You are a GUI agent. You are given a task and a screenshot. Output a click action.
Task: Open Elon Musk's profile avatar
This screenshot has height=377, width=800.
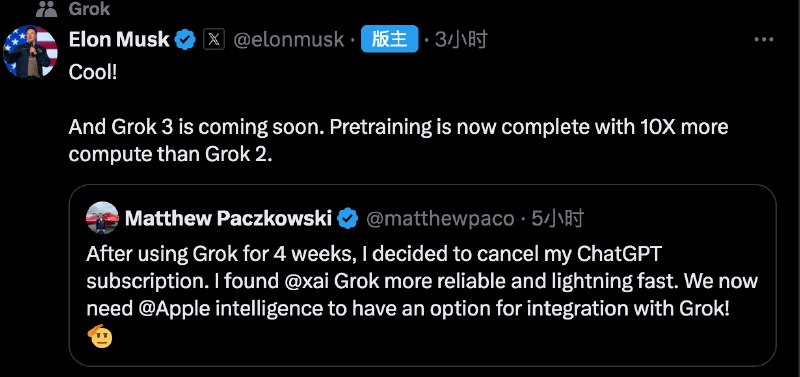click(30, 52)
